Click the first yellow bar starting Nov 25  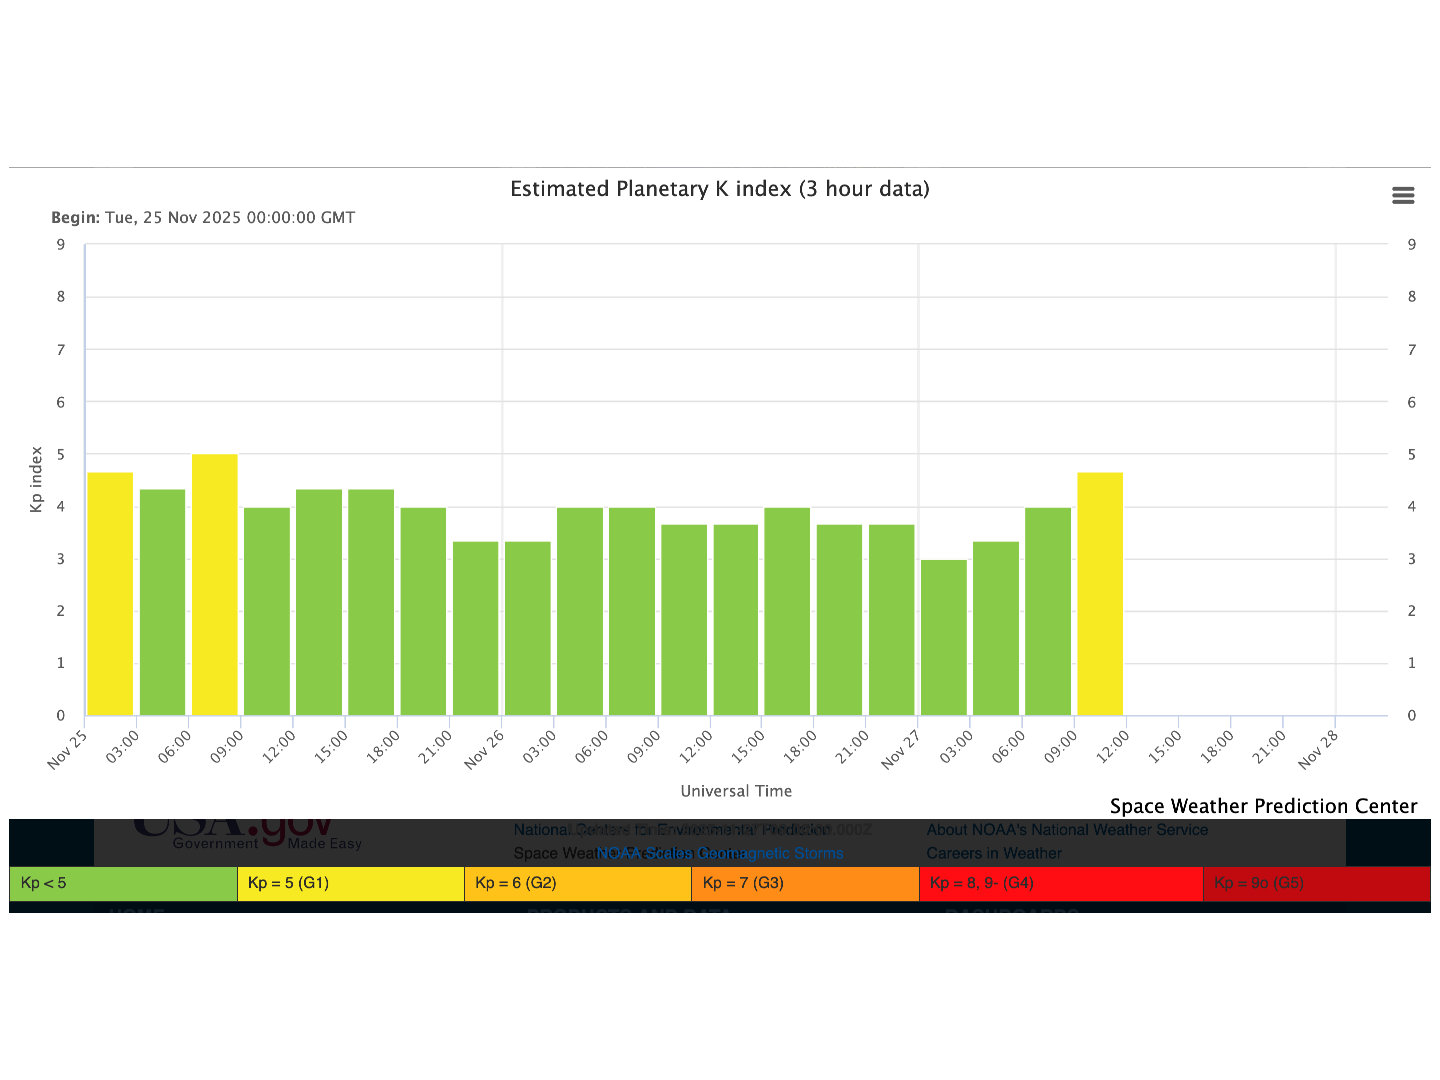pyautogui.click(x=111, y=594)
